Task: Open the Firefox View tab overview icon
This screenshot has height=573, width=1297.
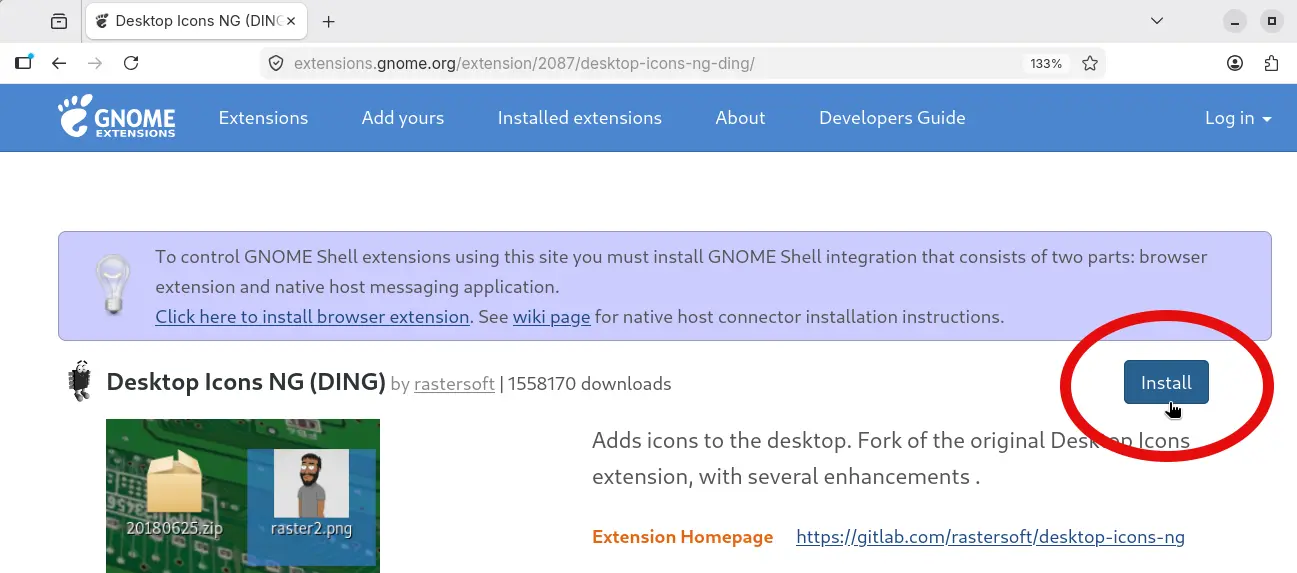Action: pyautogui.click(x=58, y=20)
